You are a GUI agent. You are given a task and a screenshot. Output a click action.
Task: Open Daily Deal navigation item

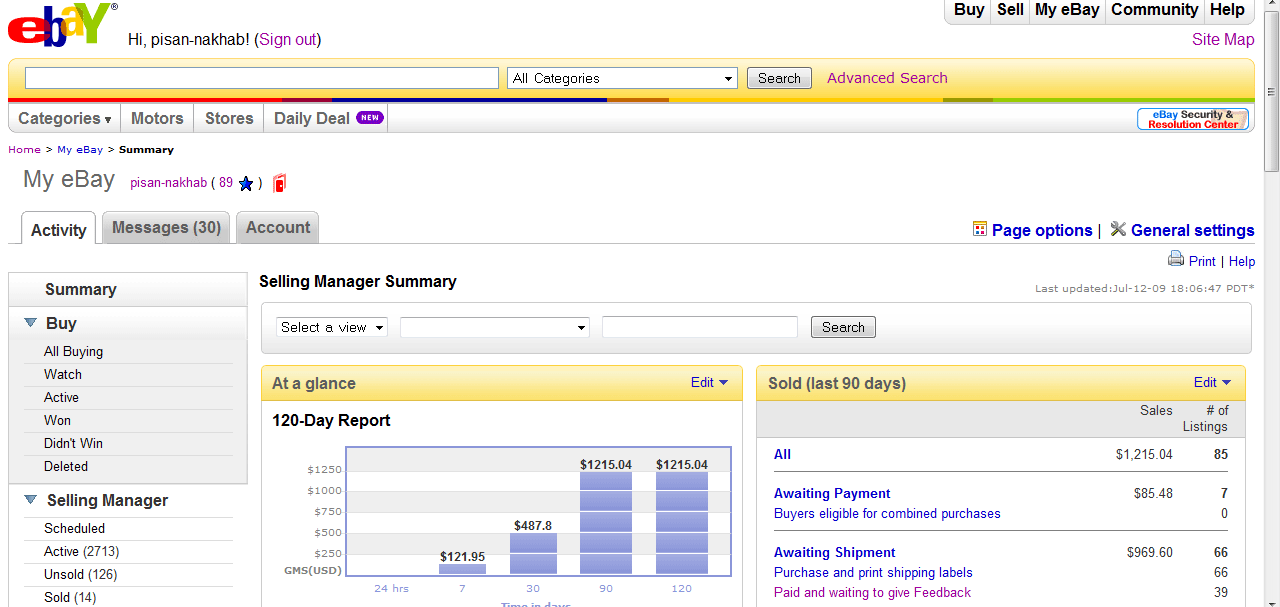coord(312,118)
